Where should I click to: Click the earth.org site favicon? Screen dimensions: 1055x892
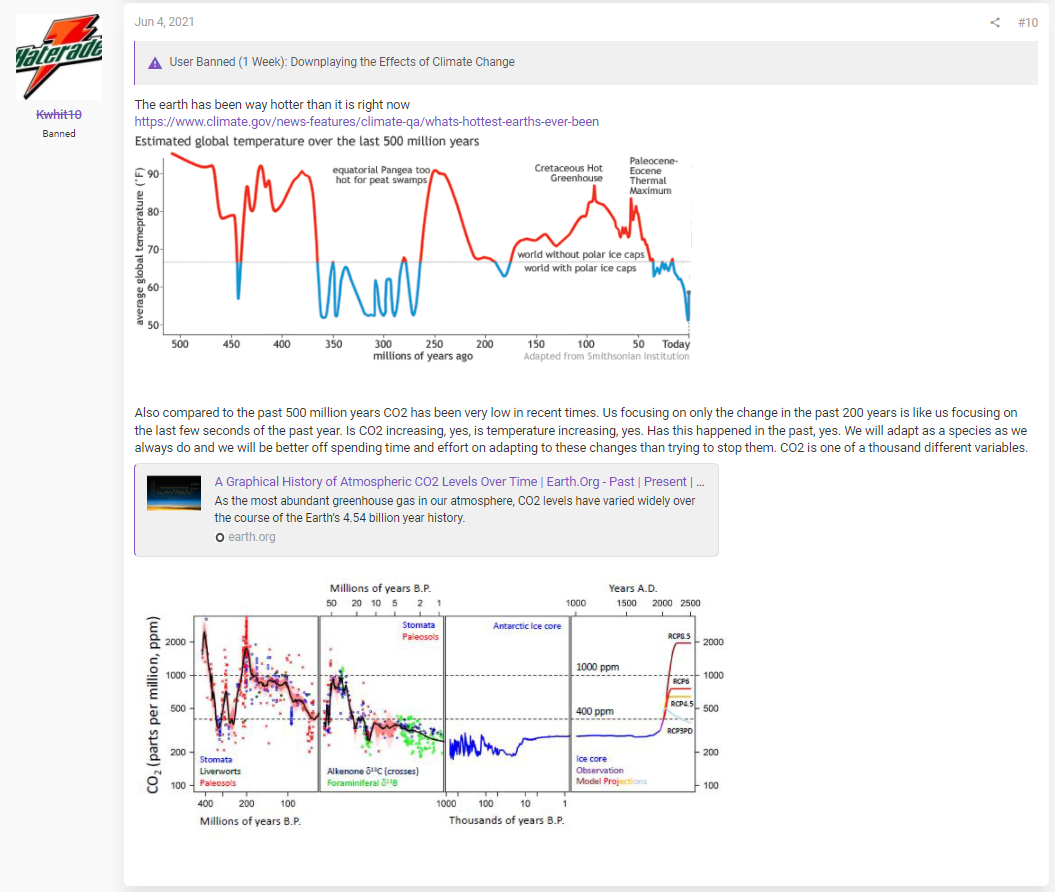[x=219, y=537]
